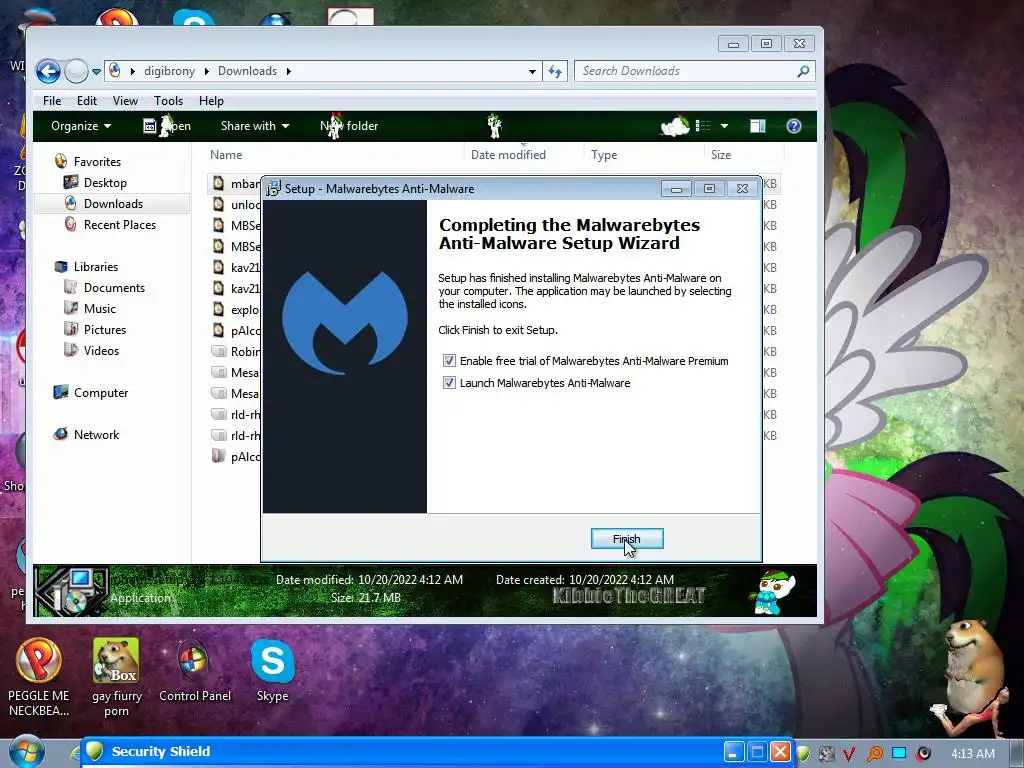Image resolution: width=1024 pixels, height=768 pixels.
Task: Sort files by the Size column
Action: [x=721, y=155]
